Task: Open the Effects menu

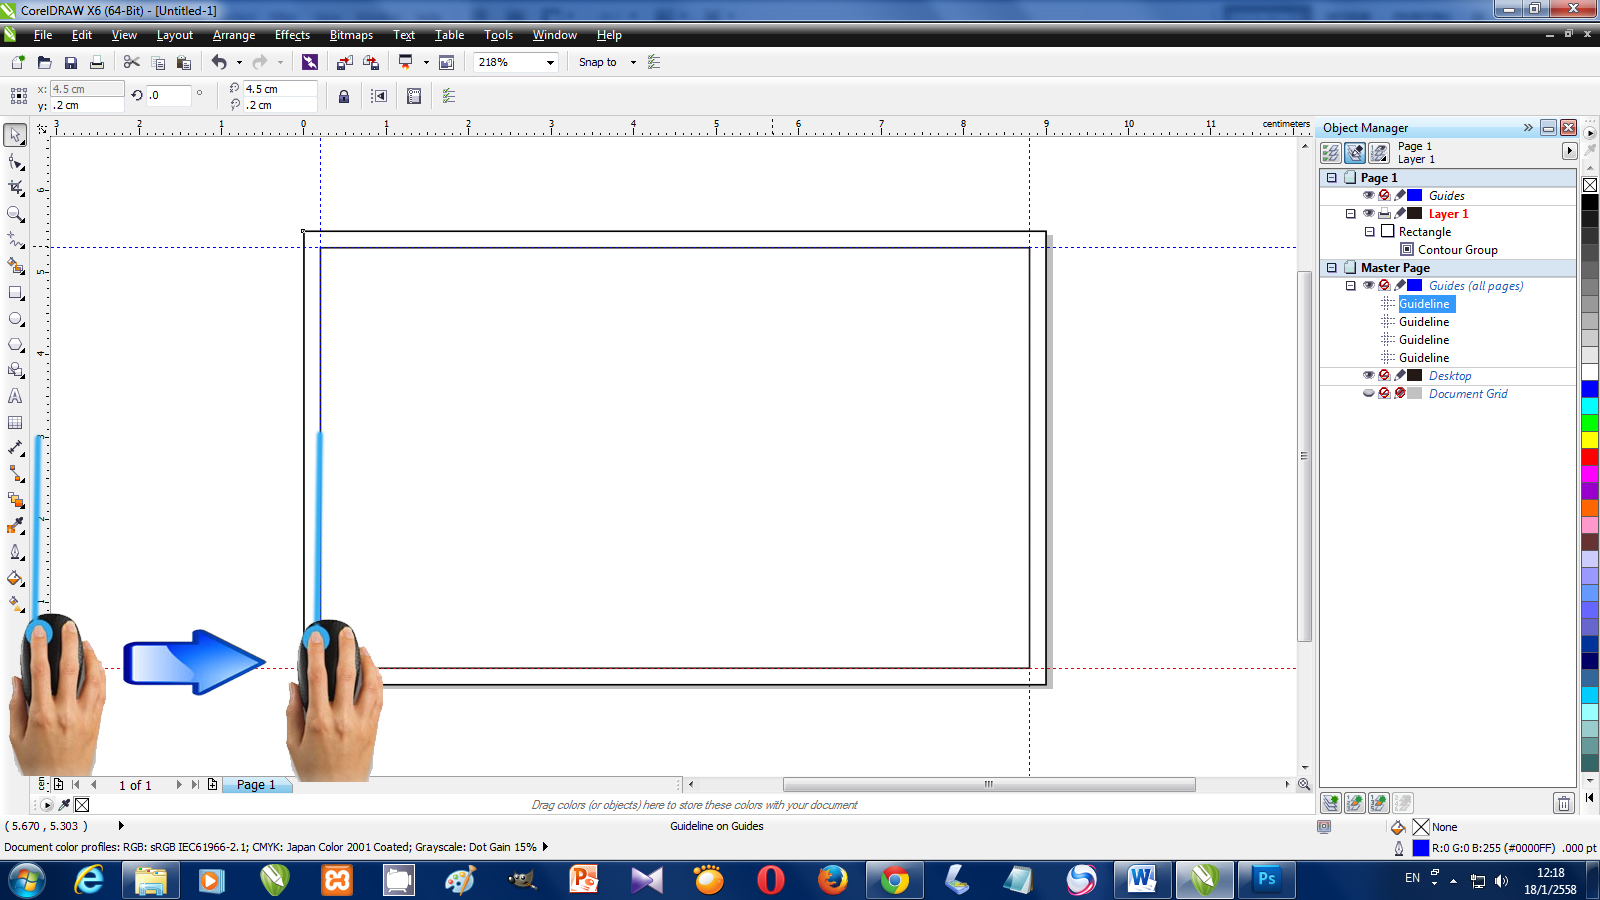Action: coord(292,35)
